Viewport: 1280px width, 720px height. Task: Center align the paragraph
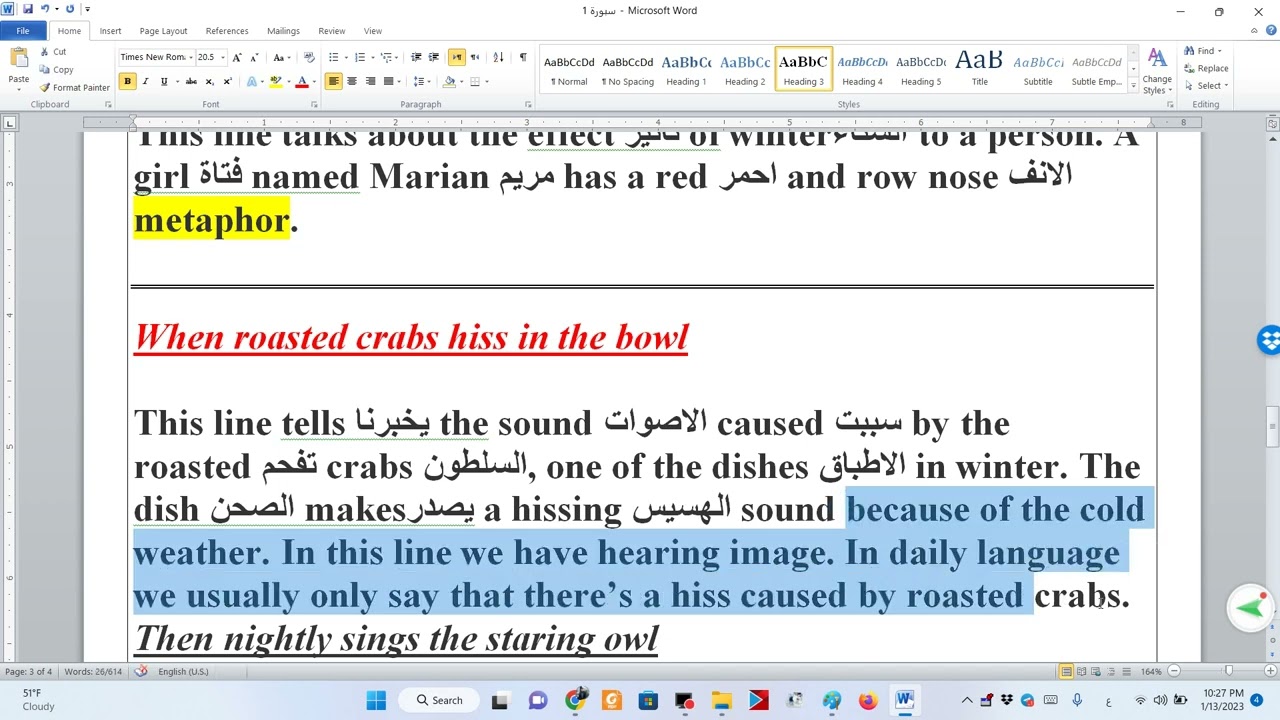click(x=352, y=81)
